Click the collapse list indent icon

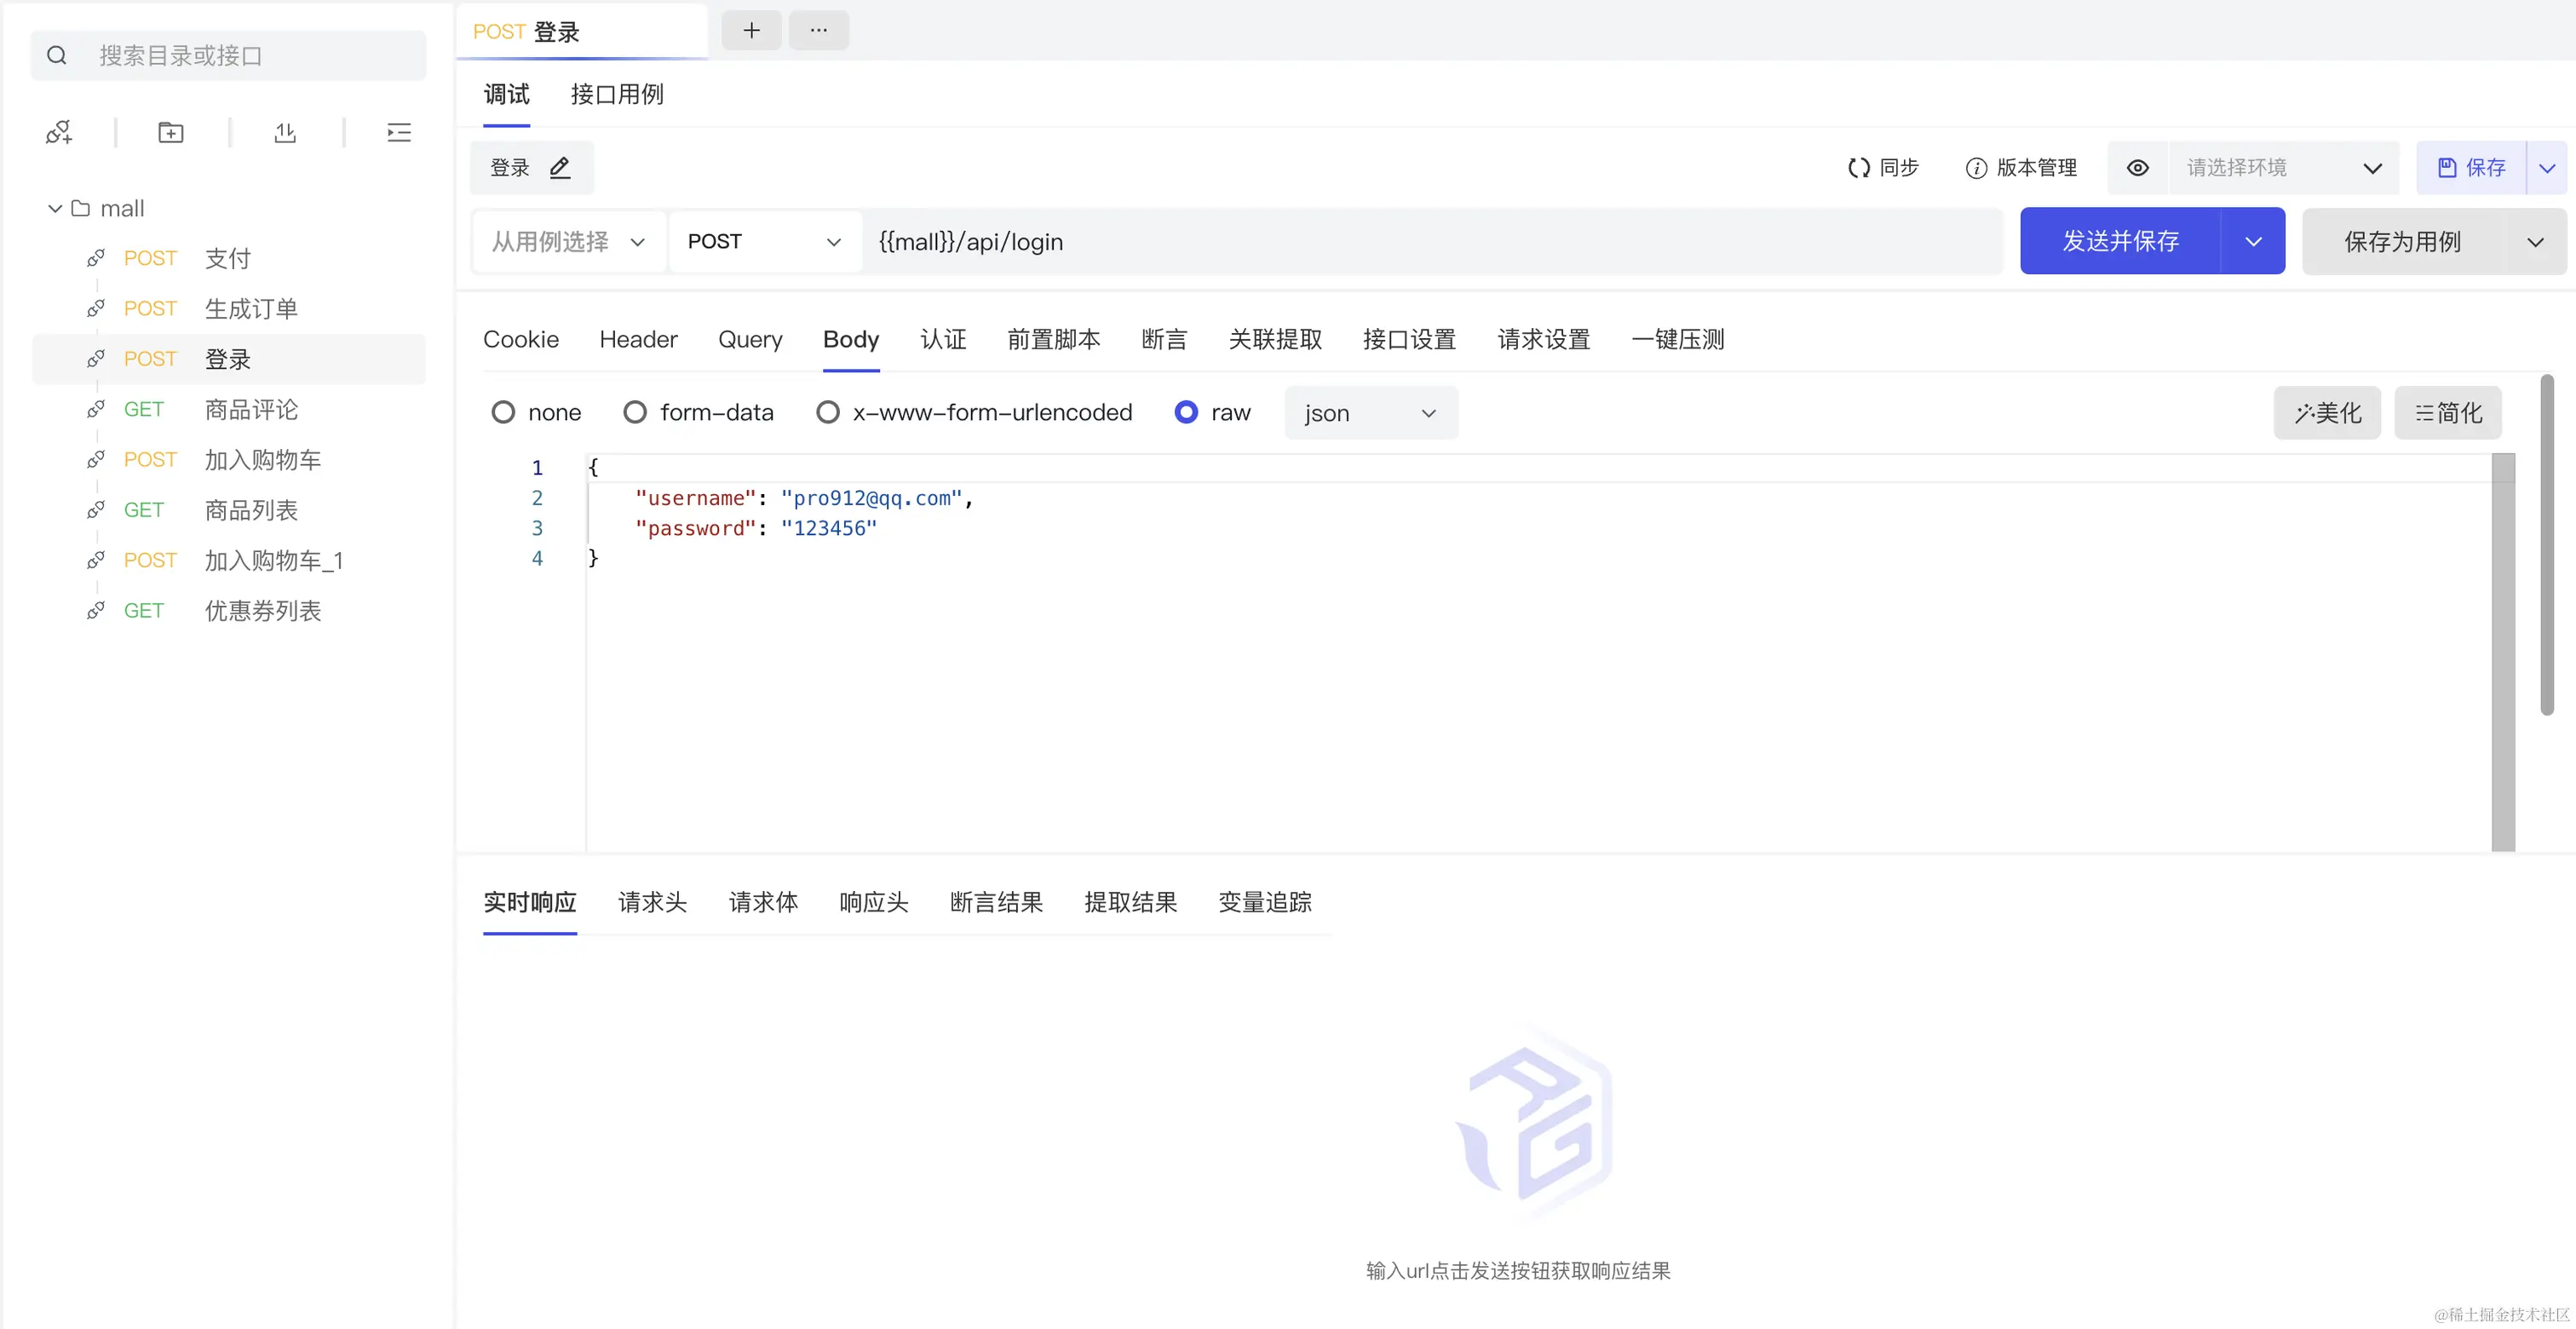[399, 133]
